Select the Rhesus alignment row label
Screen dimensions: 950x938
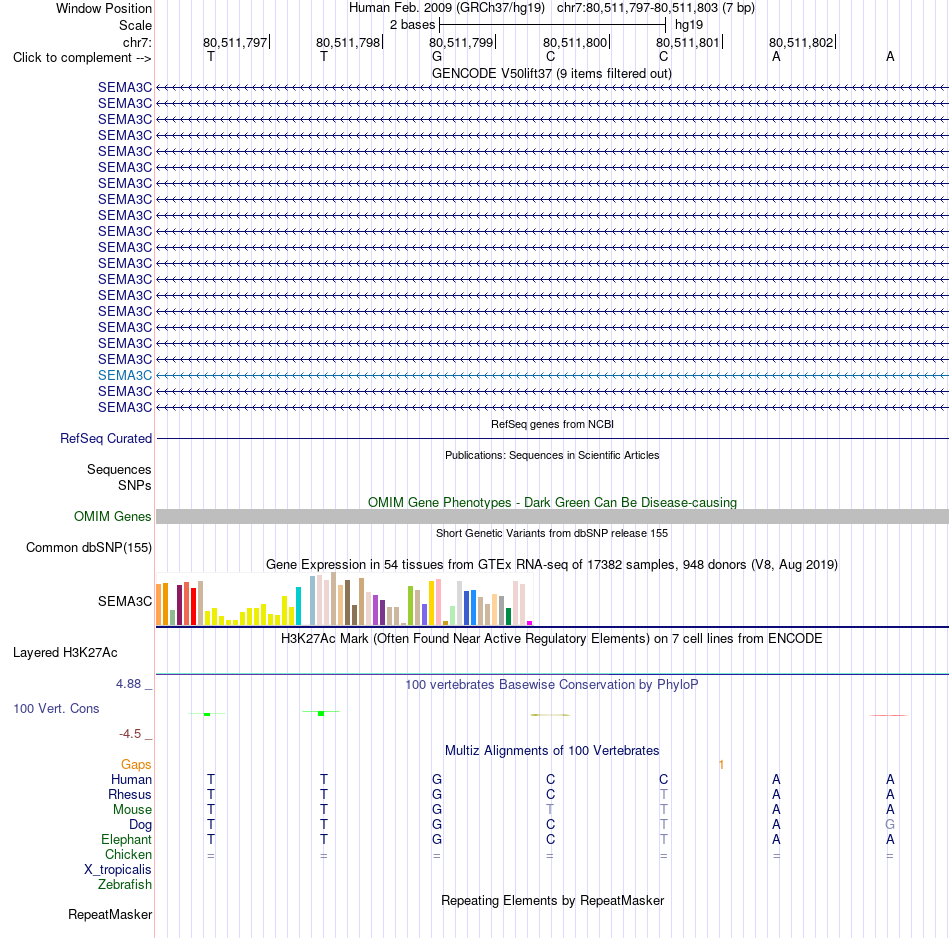coord(130,794)
